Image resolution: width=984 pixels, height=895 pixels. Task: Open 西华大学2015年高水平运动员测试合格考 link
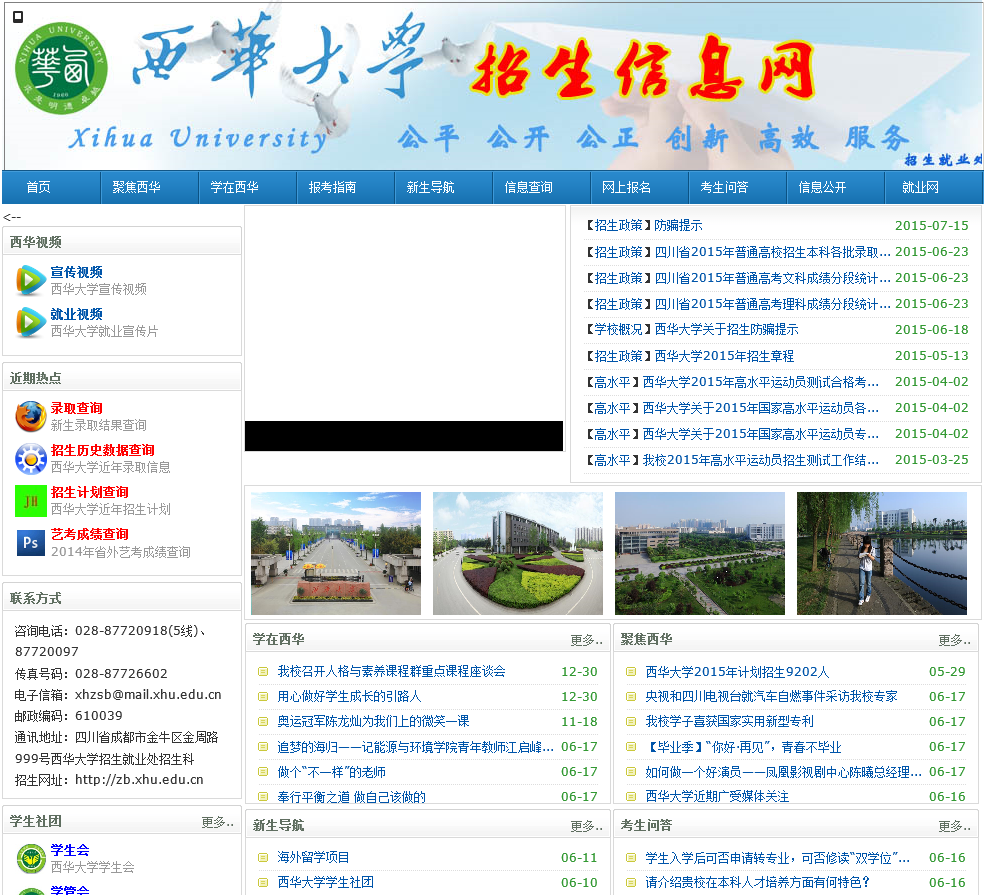(761, 382)
